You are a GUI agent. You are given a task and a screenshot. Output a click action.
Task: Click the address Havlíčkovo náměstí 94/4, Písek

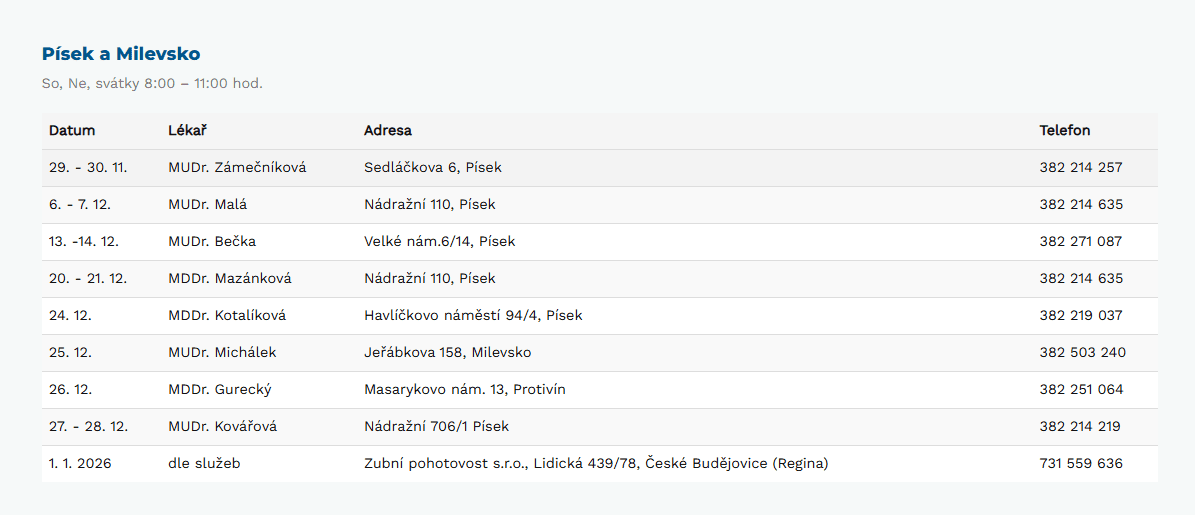coord(473,316)
